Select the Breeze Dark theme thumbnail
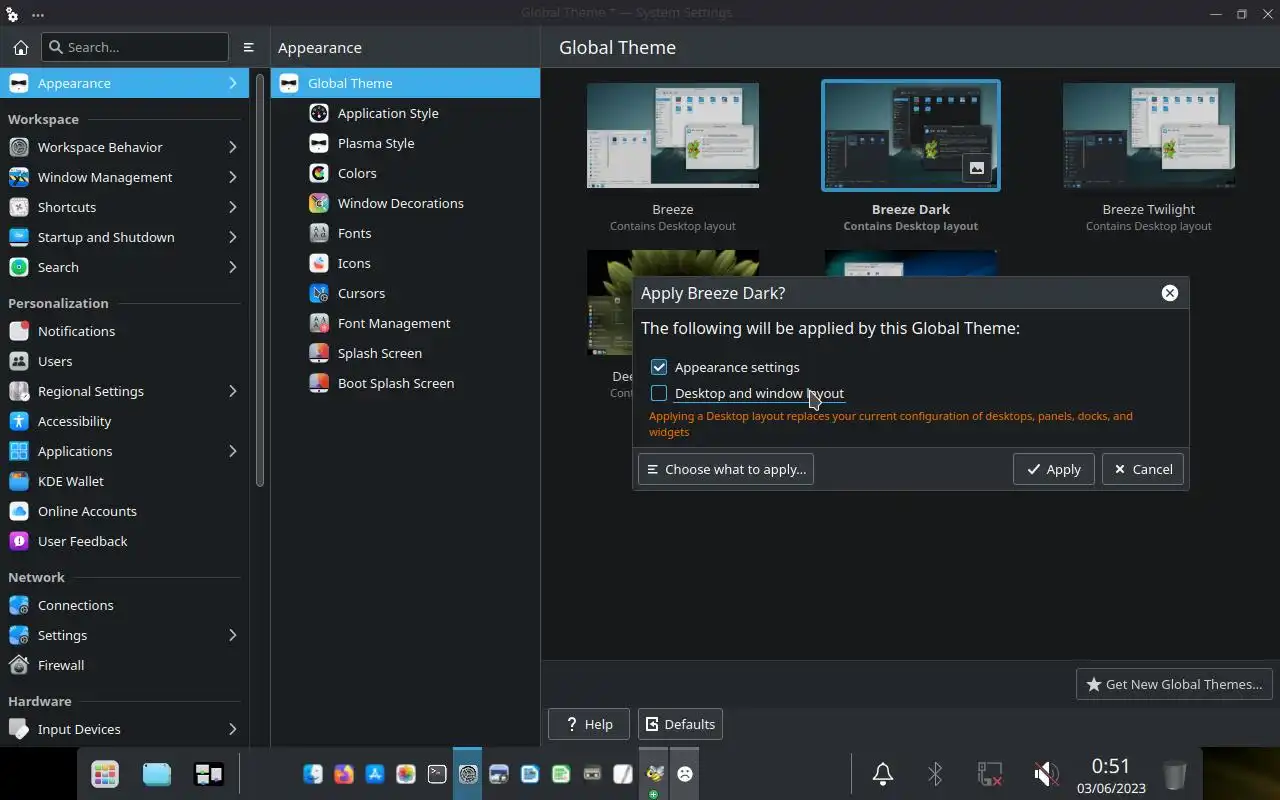 (x=911, y=135)
